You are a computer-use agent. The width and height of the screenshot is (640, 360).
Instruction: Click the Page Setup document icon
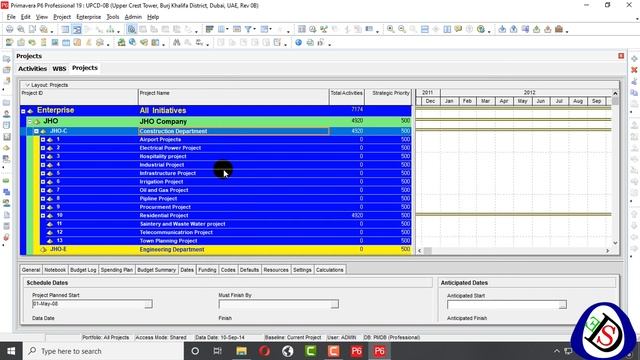point(32,29)
